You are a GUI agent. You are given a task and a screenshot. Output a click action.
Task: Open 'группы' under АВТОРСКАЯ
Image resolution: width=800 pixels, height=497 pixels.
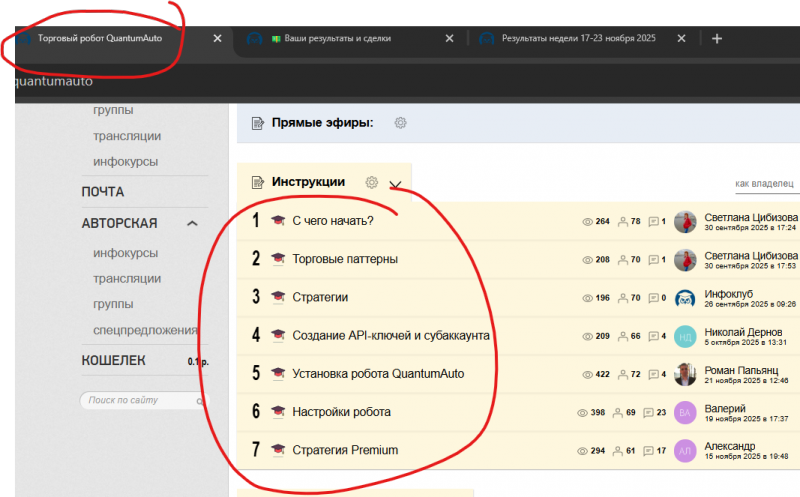(x=113, y=304)
